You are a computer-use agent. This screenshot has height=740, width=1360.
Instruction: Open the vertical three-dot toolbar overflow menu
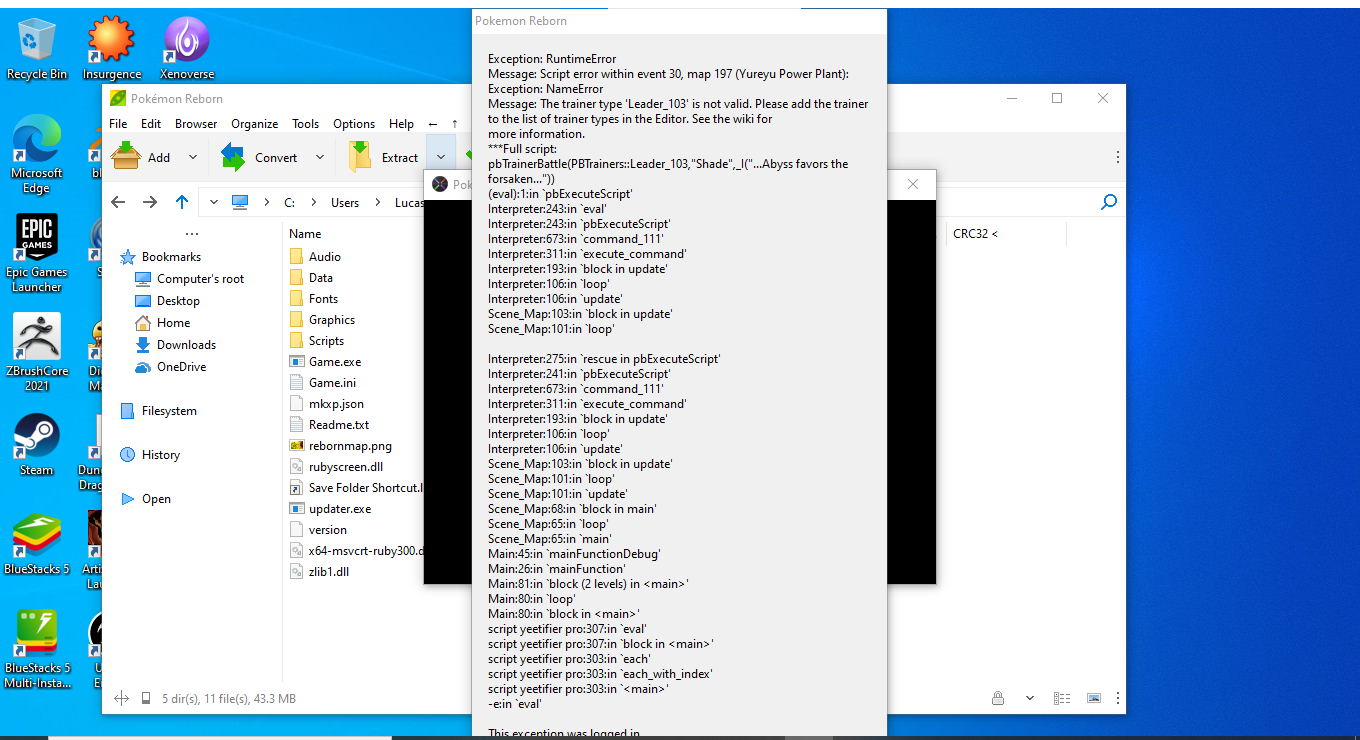1117,157
